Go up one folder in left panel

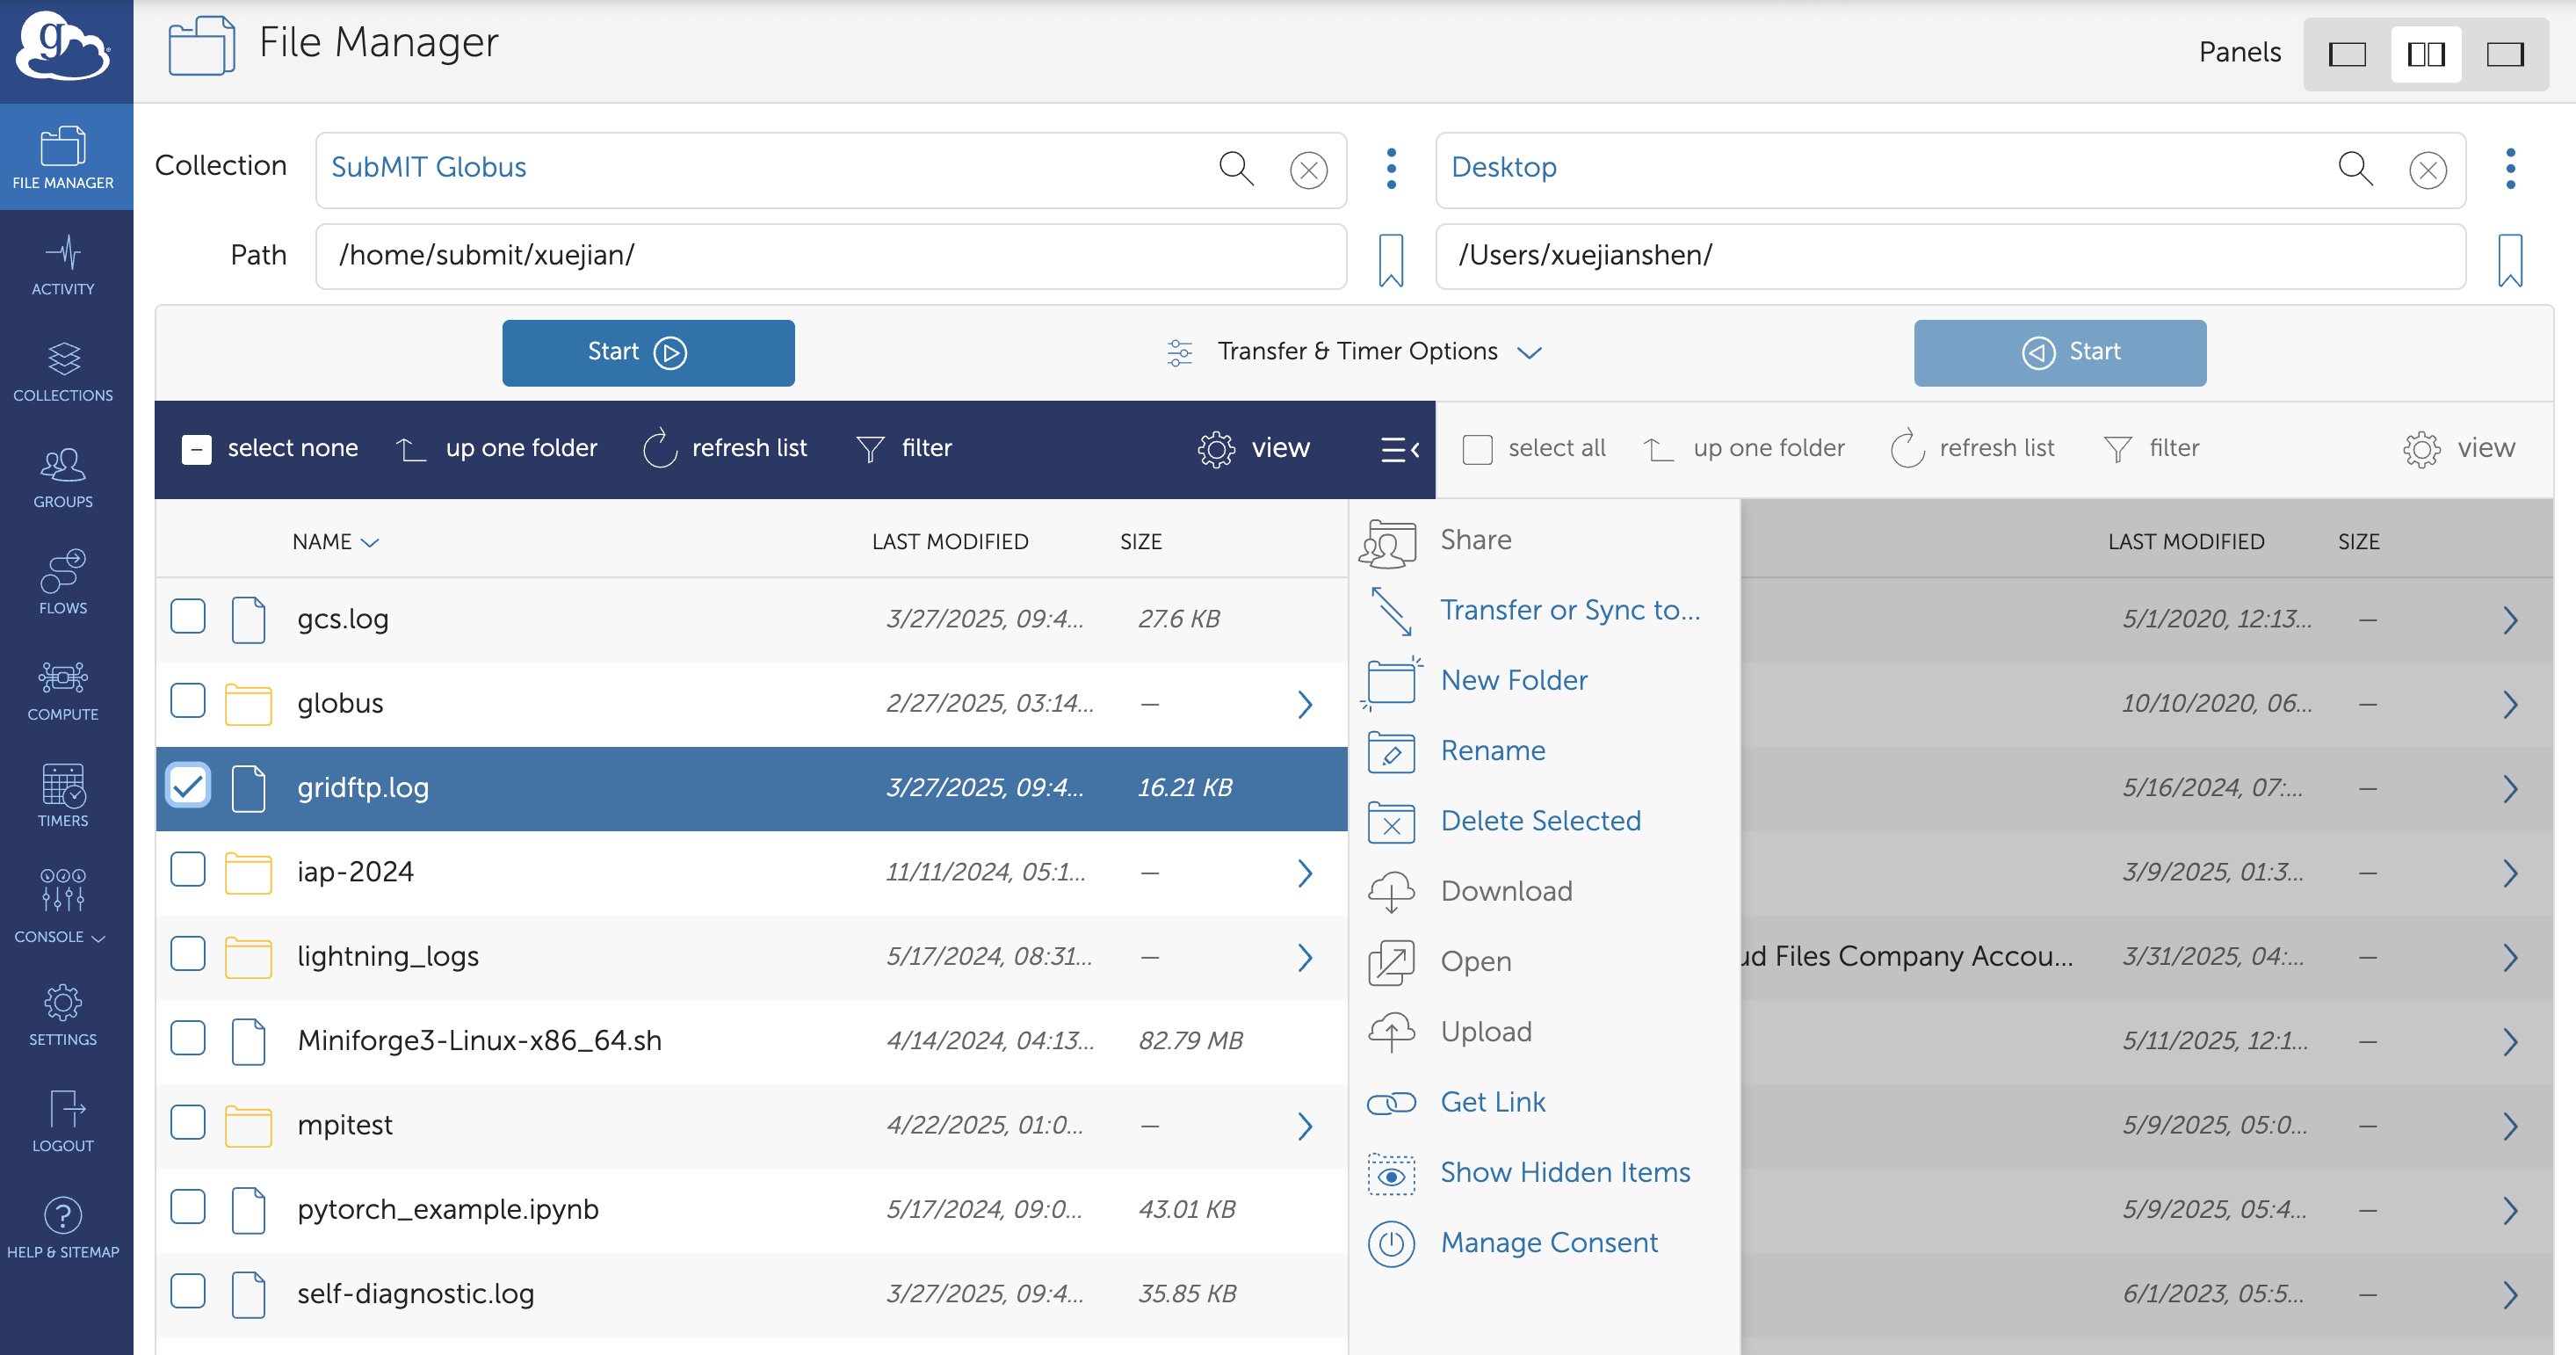click(x=496, y=449)
